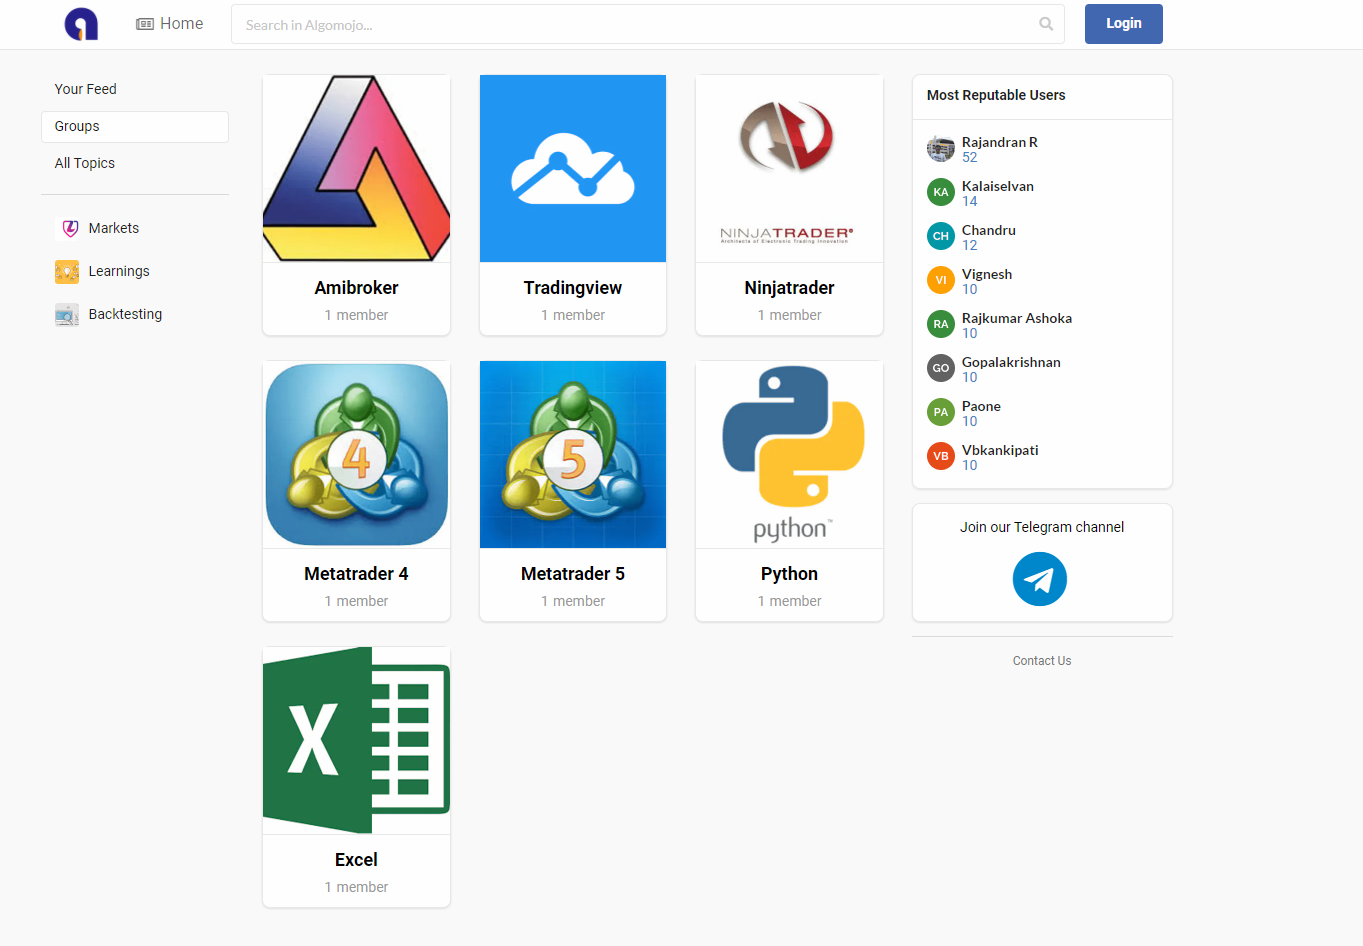Open the Learnings sidebar icon
Image resolution: width=1363 pixels, height=946 pixels.
click(67, 272)
